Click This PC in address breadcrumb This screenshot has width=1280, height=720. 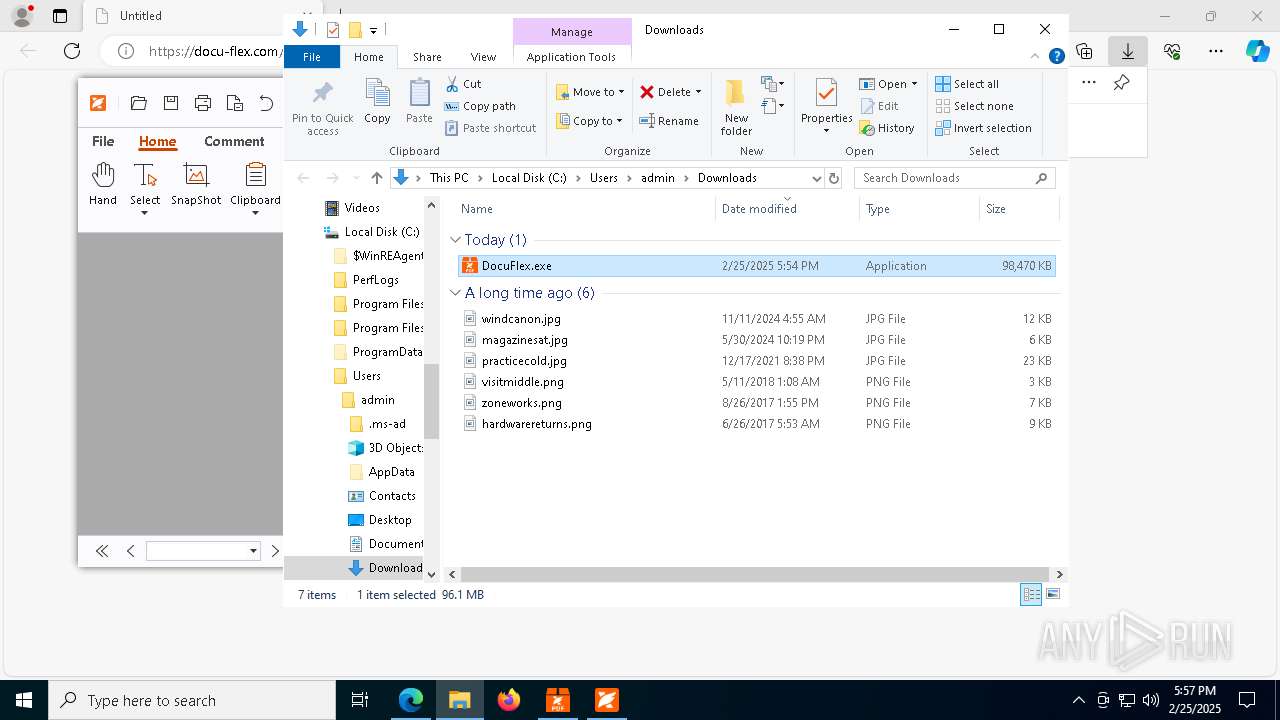click(x=449, y=178)
